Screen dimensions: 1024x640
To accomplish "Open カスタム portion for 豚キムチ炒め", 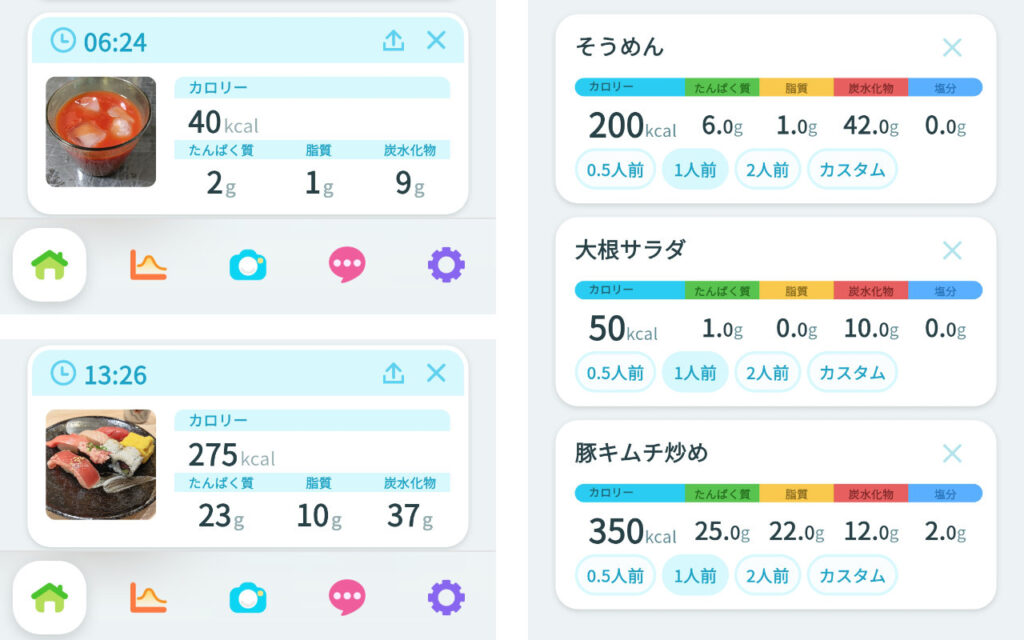I will [851, 574].
